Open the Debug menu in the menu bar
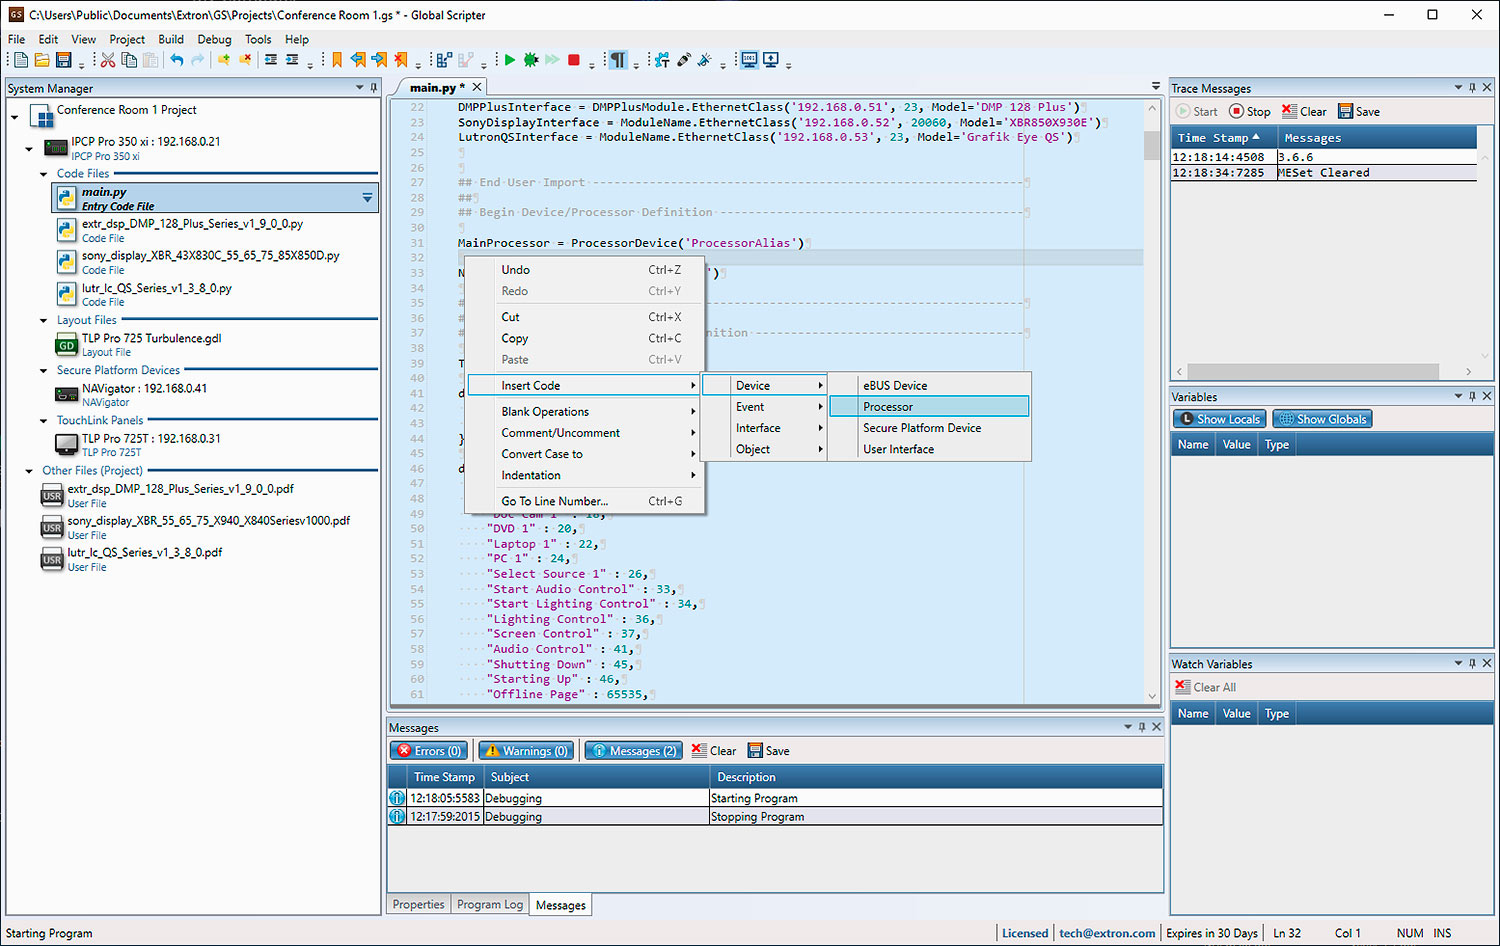 coord(214,39)
